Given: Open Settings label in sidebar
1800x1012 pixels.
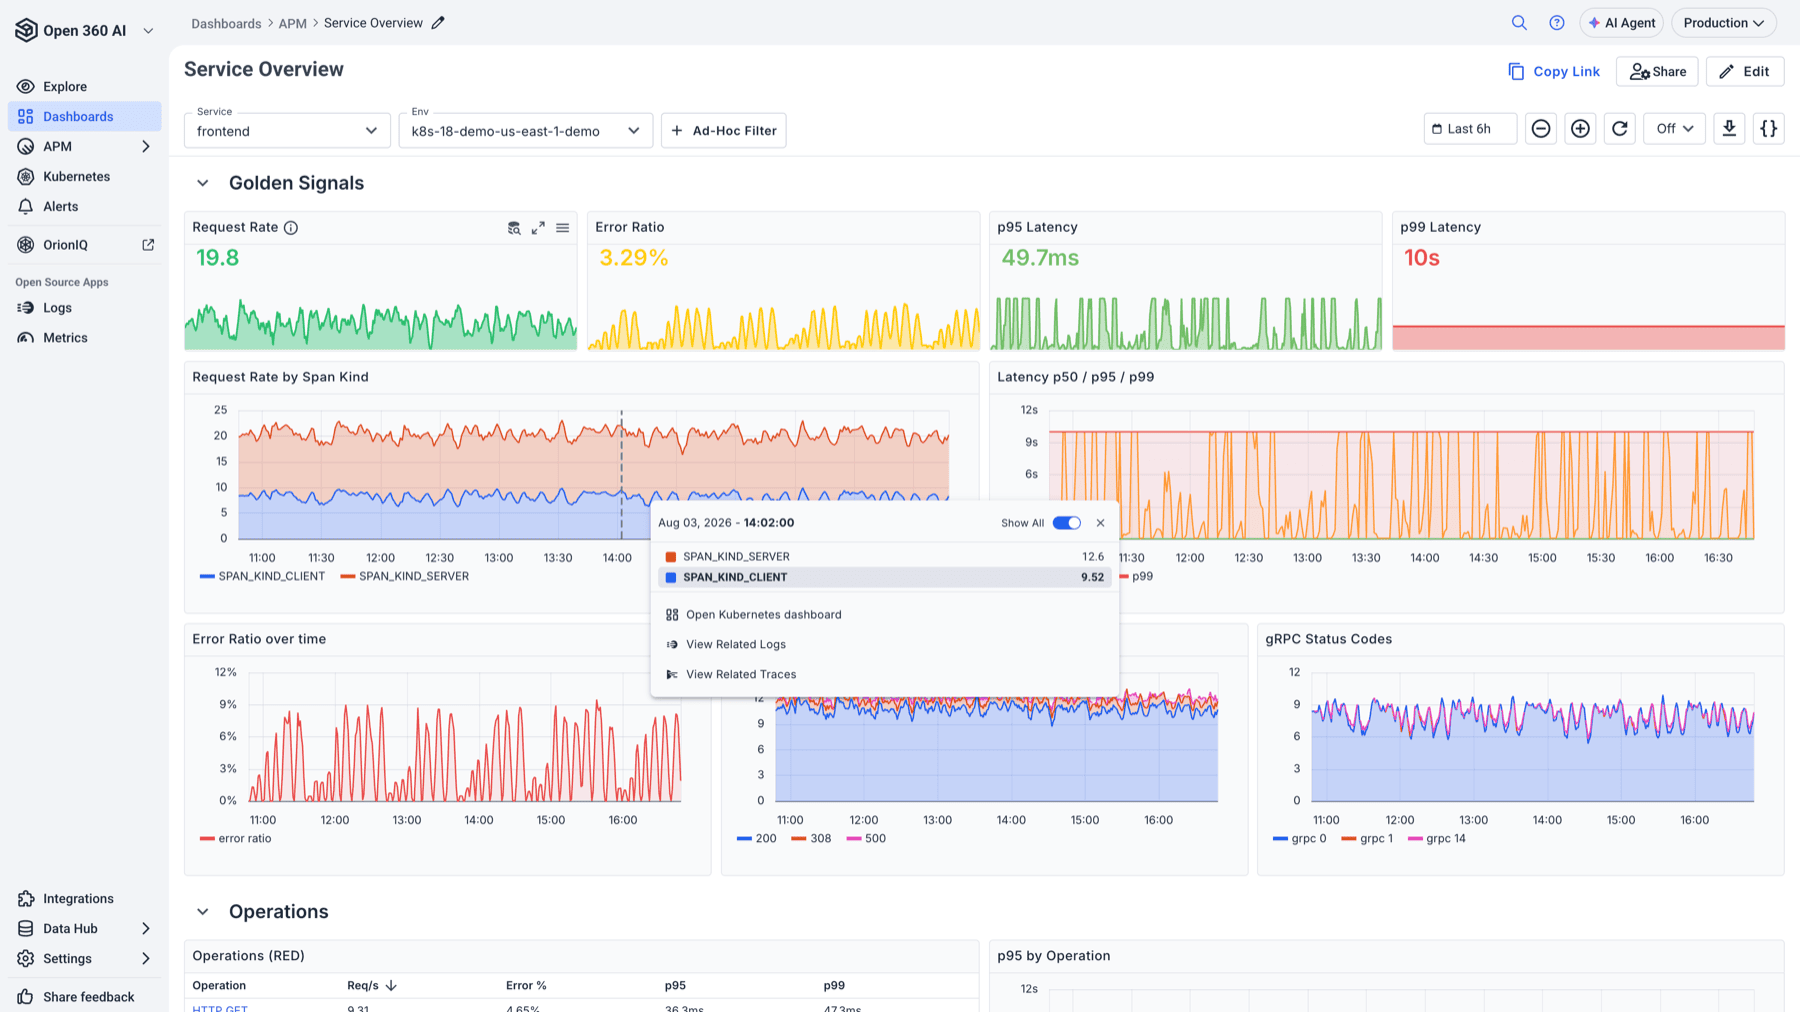Looking at the screenshot, I should 67,959.
